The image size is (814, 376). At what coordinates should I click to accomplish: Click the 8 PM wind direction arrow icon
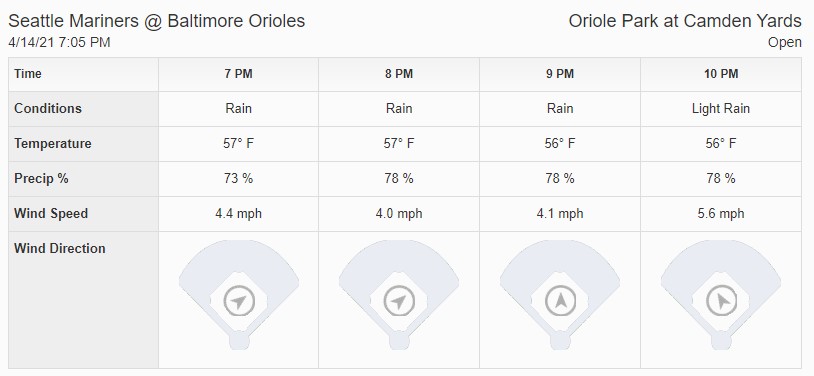point(399,301)
